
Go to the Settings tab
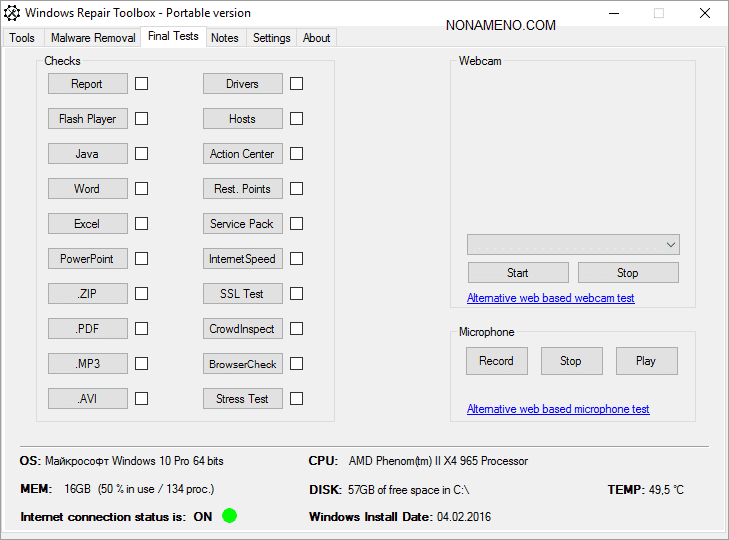pyautogui.click(x=271, y=38)
